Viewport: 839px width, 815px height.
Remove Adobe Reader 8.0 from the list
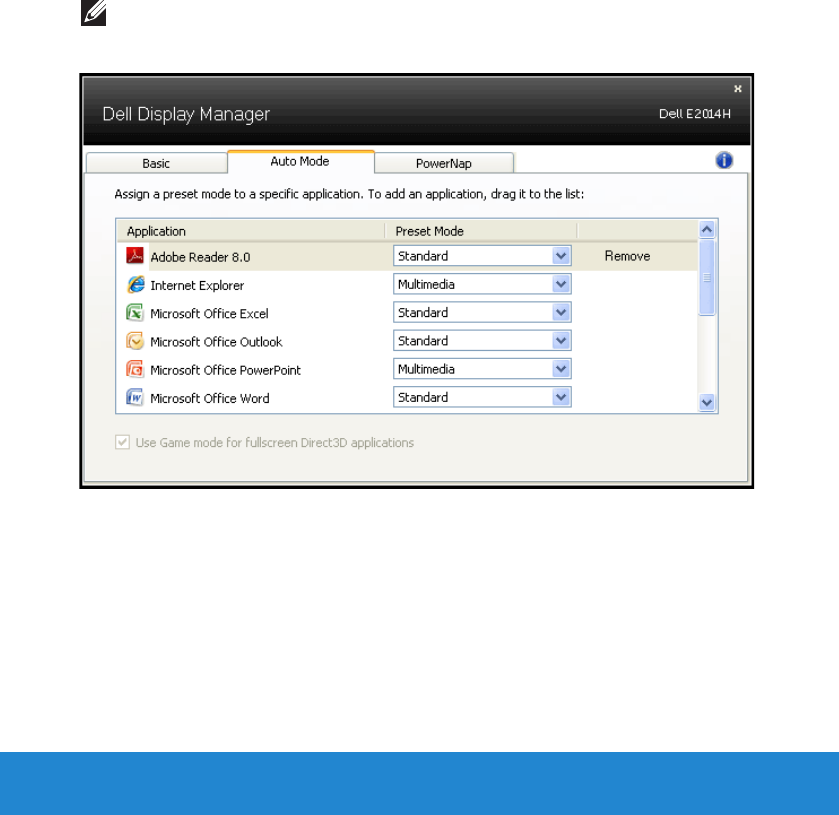627,256
